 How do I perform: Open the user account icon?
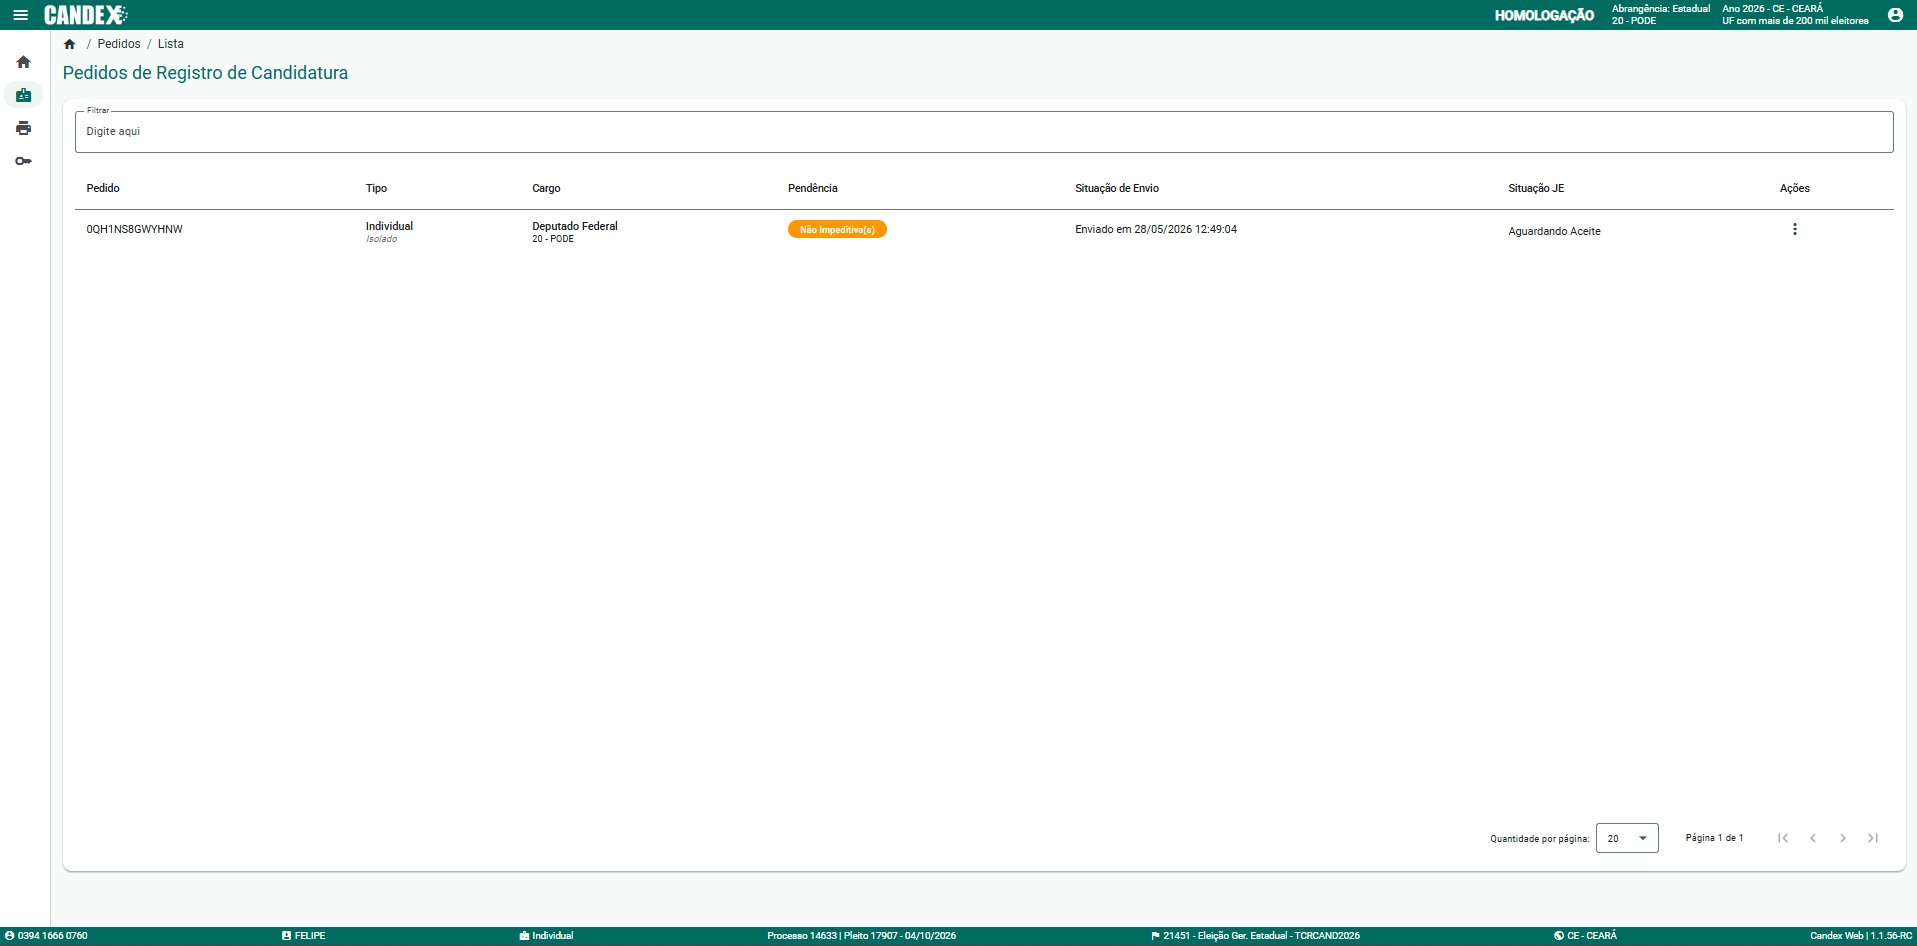[x=1895, y=15]
